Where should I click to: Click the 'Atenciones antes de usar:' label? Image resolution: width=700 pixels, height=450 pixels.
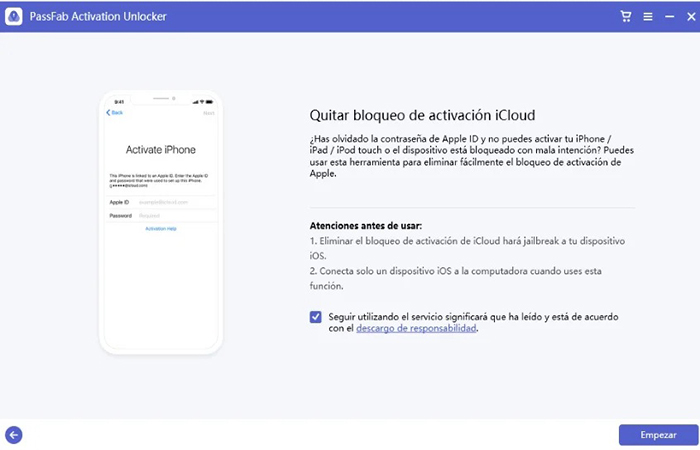point(366,226)
